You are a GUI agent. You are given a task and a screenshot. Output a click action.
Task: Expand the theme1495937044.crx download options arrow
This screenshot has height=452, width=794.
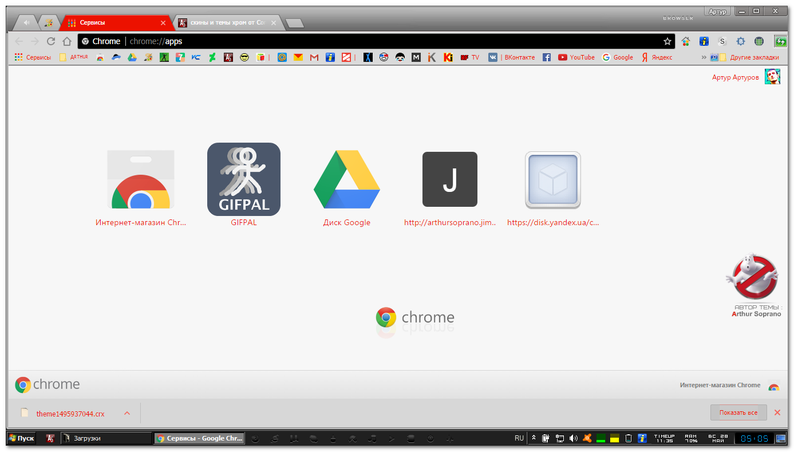point(127,413)
